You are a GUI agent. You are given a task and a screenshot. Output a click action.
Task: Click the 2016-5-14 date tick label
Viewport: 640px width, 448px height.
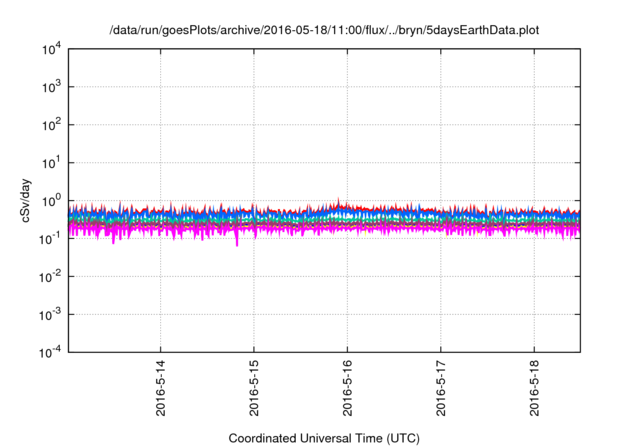click(x=161, y=388)
